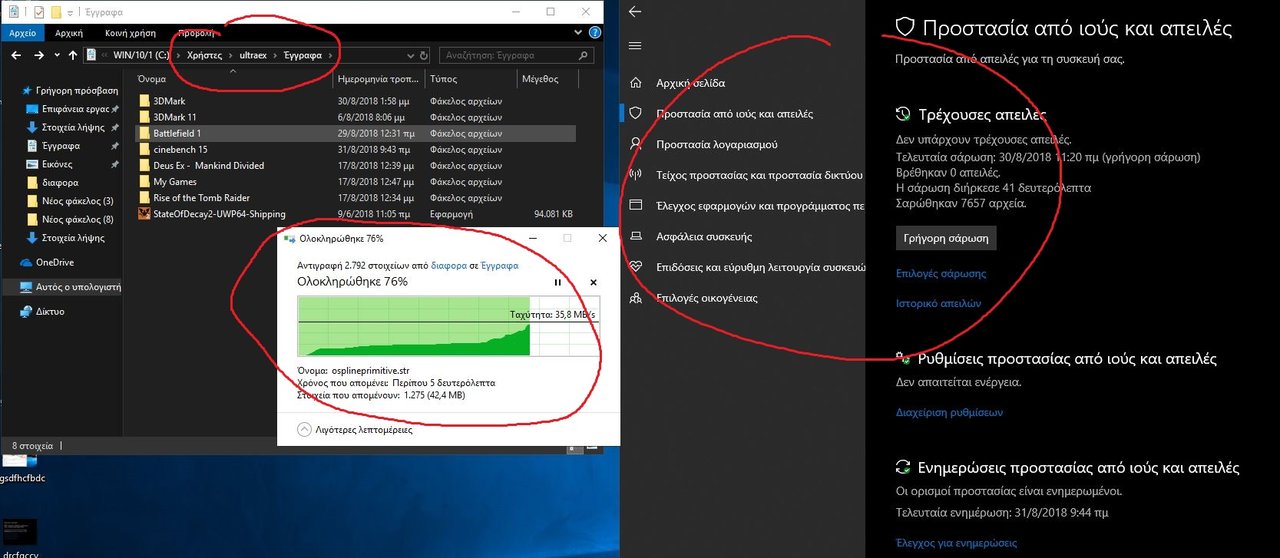Sort by Ημερομηνία τροποποίησης column header
Image resolution: width=1280 pixels, height=558 pixels.
coord(379,79)
